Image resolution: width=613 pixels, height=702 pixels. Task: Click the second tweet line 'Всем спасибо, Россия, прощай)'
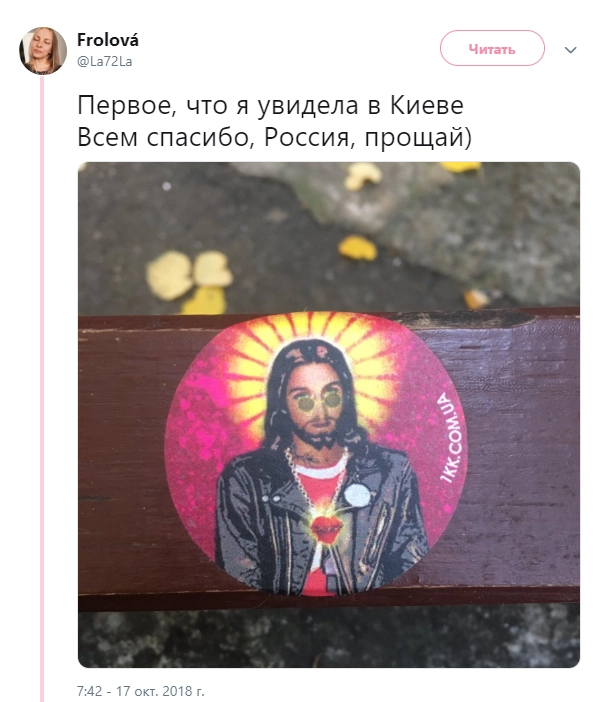coord(274,137)
